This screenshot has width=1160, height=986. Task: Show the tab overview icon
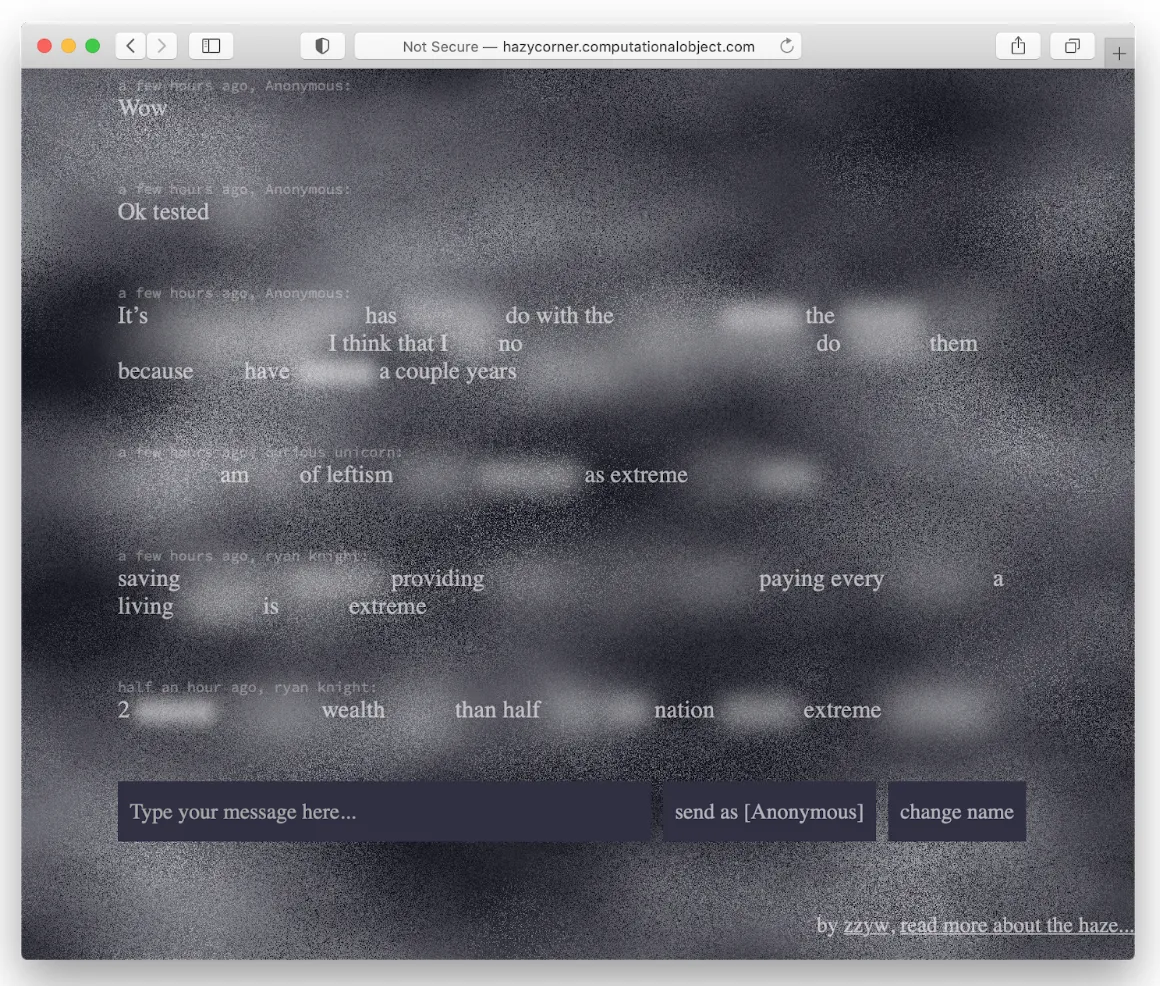[x=1072, y=46]
